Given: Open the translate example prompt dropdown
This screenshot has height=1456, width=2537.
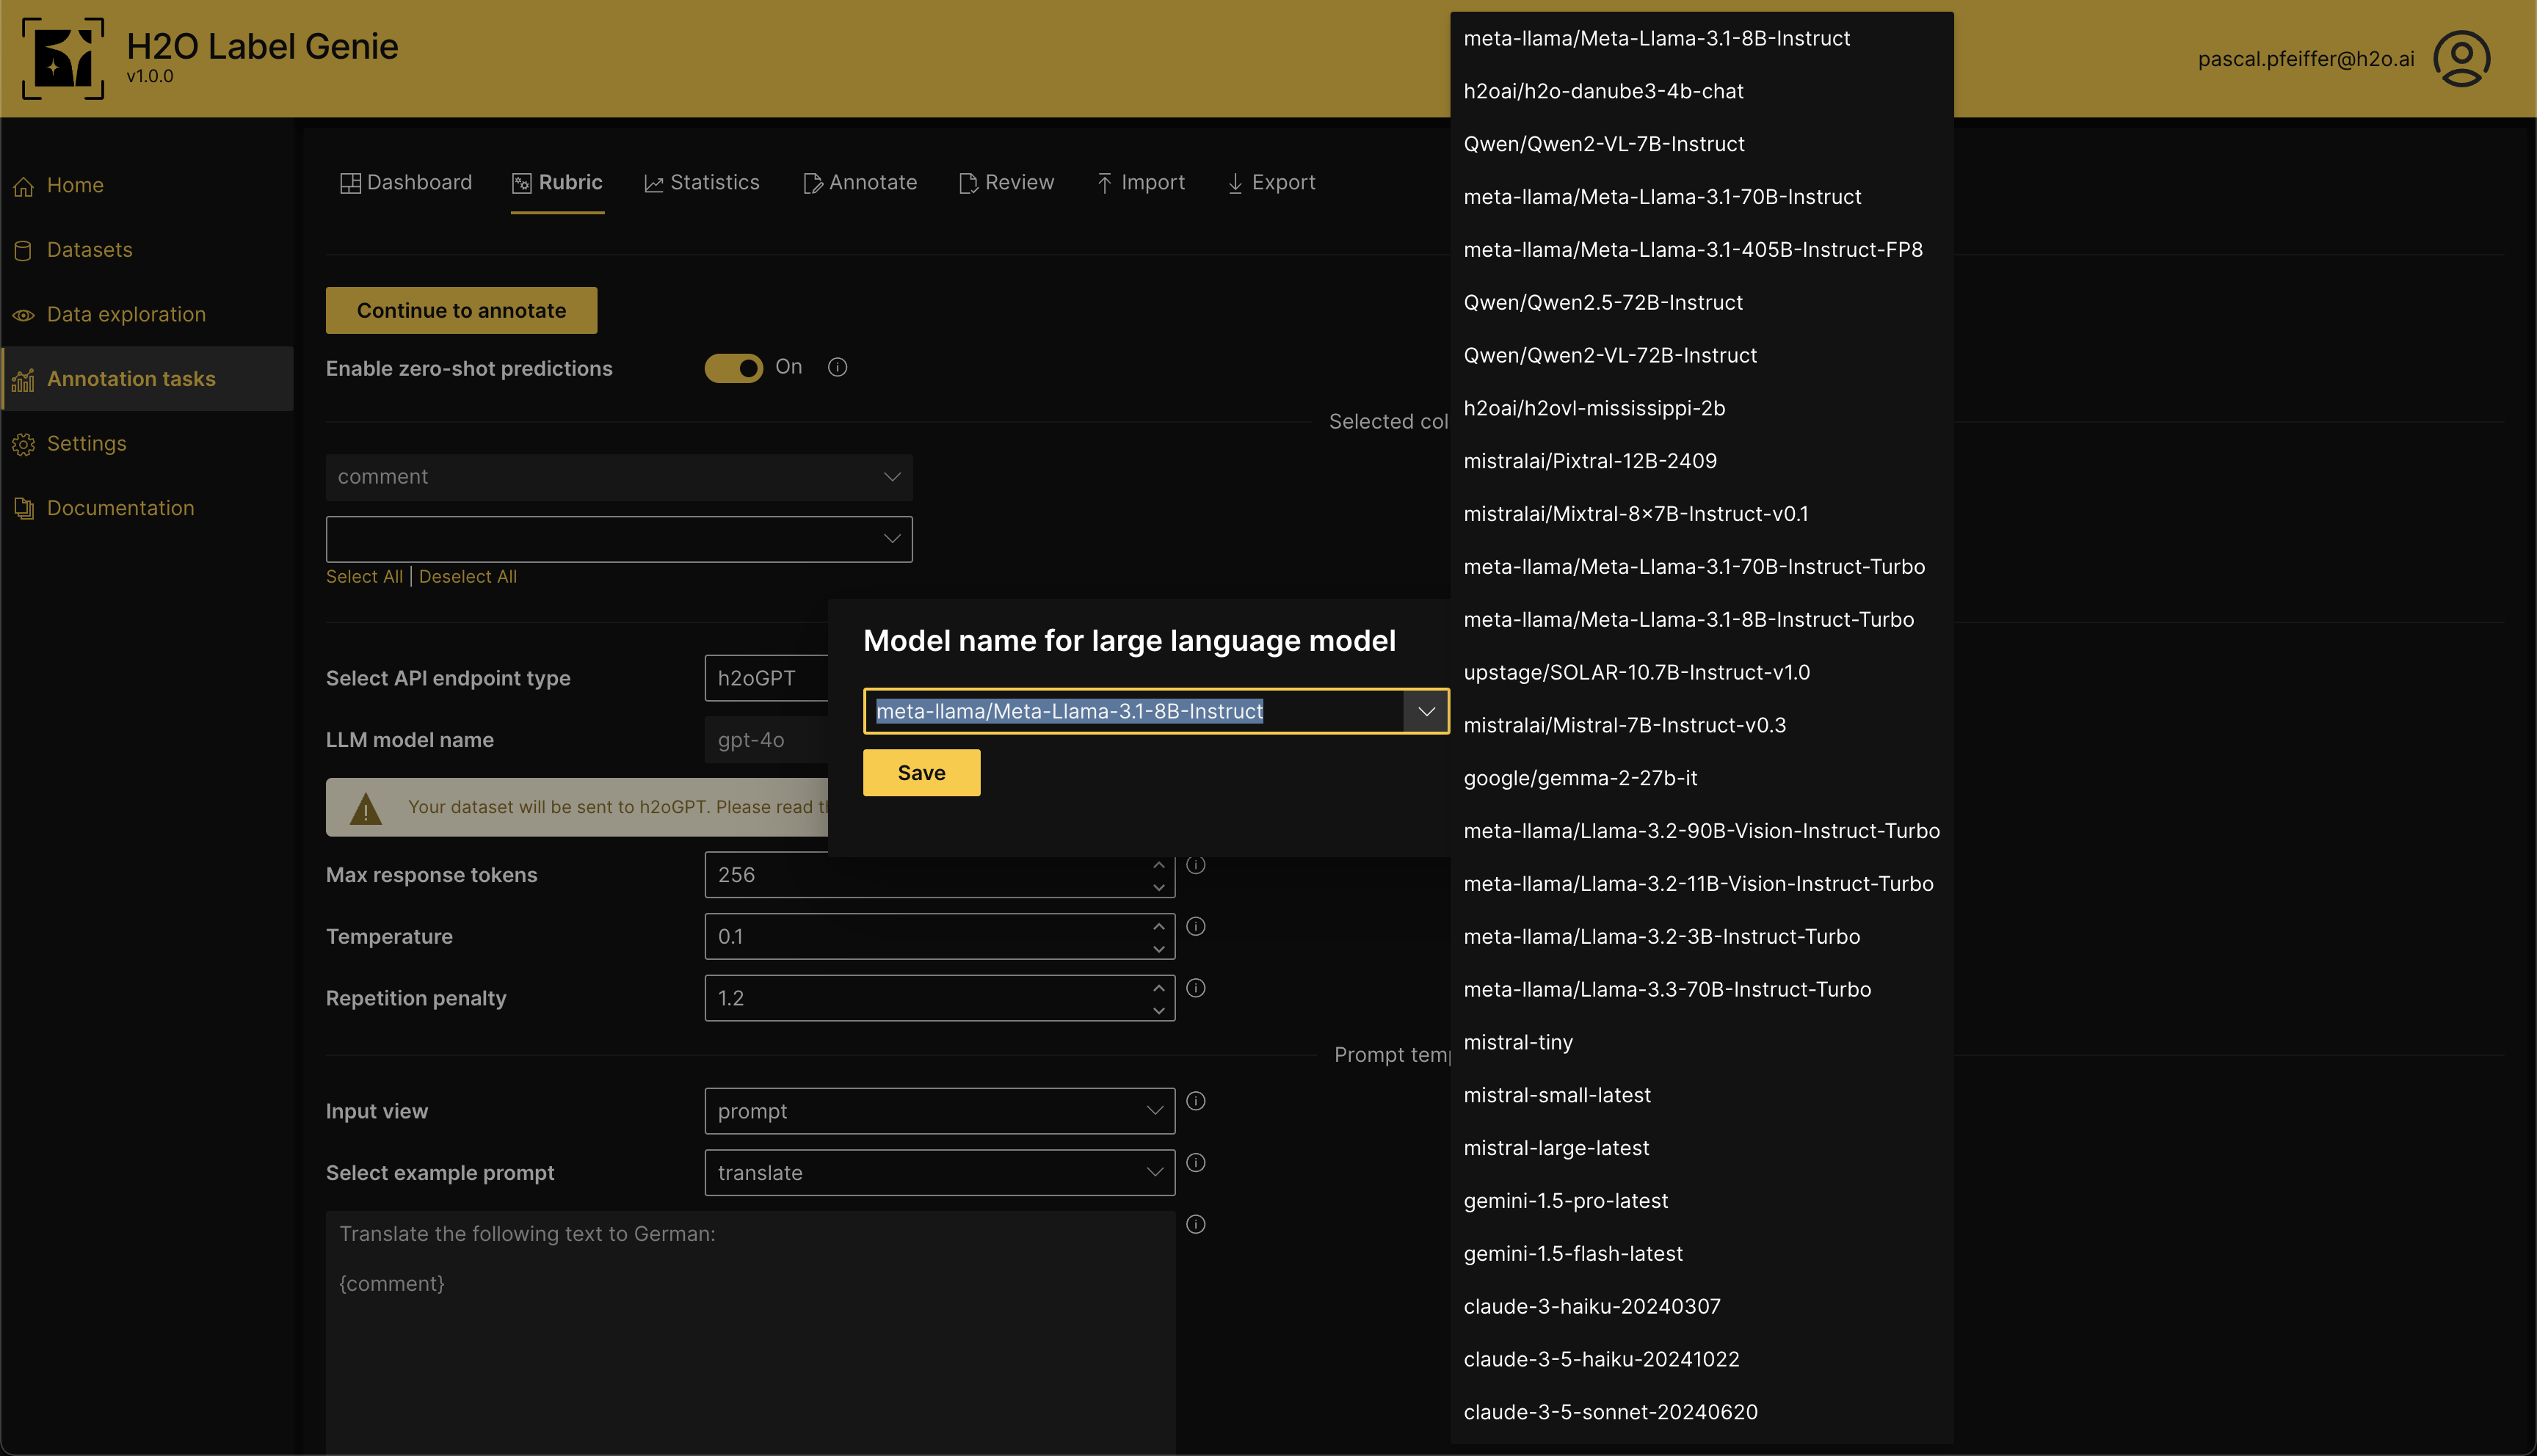Looking at the screenshot, I should [x=938, y=1173].
